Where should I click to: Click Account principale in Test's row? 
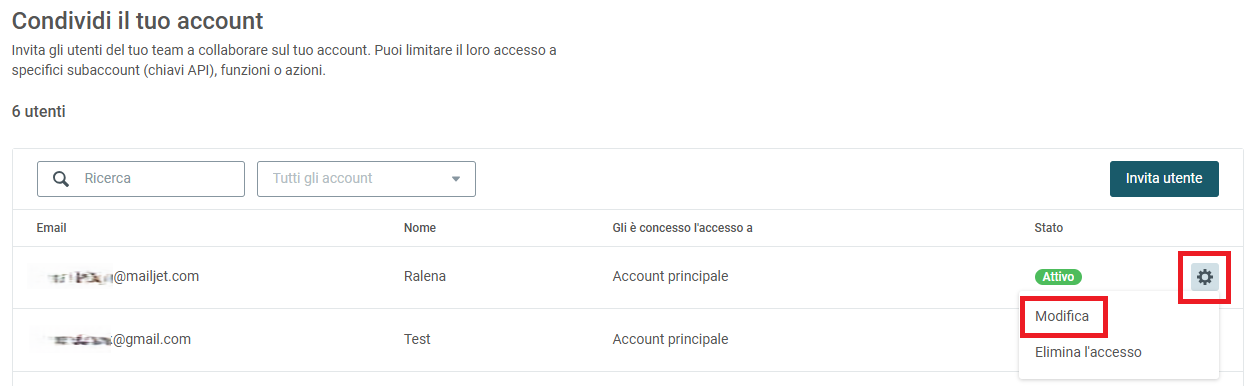pyautogui.click(x=670, y=340)
